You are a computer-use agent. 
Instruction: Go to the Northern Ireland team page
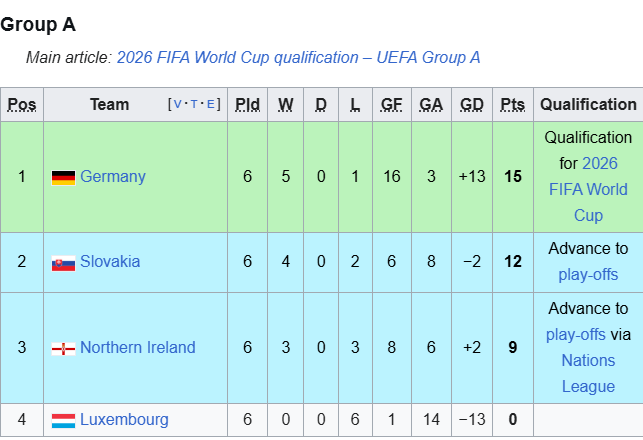[x=137, y=348]
